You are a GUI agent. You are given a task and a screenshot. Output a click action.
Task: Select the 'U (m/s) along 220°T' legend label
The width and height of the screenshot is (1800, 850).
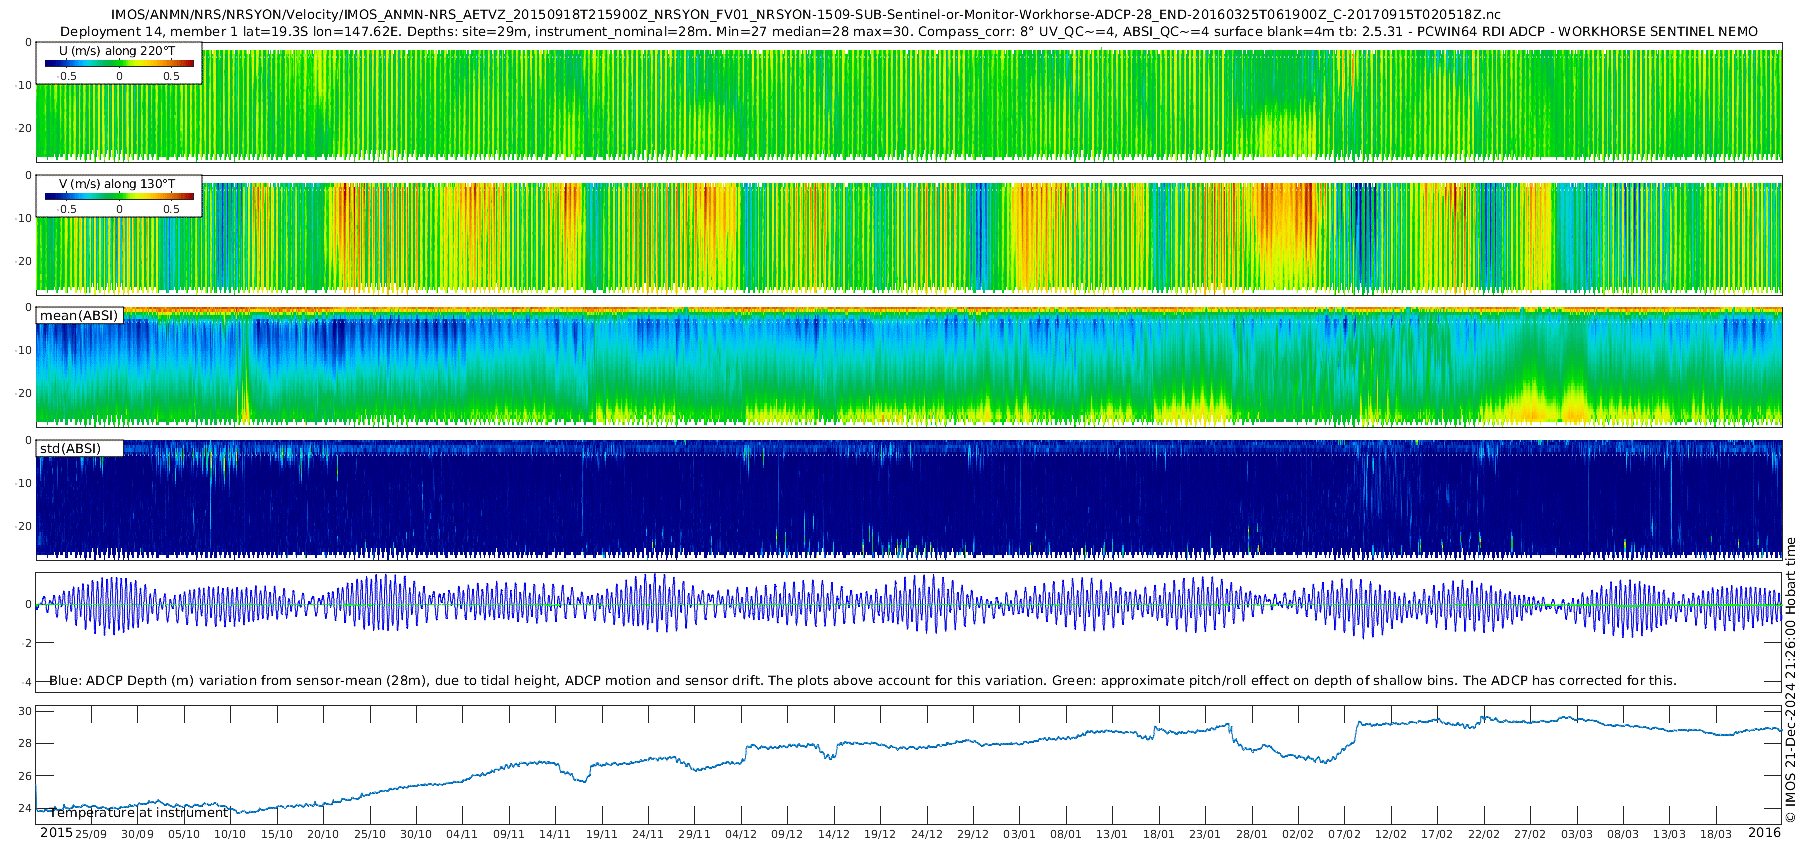click(x=117, y=50)
